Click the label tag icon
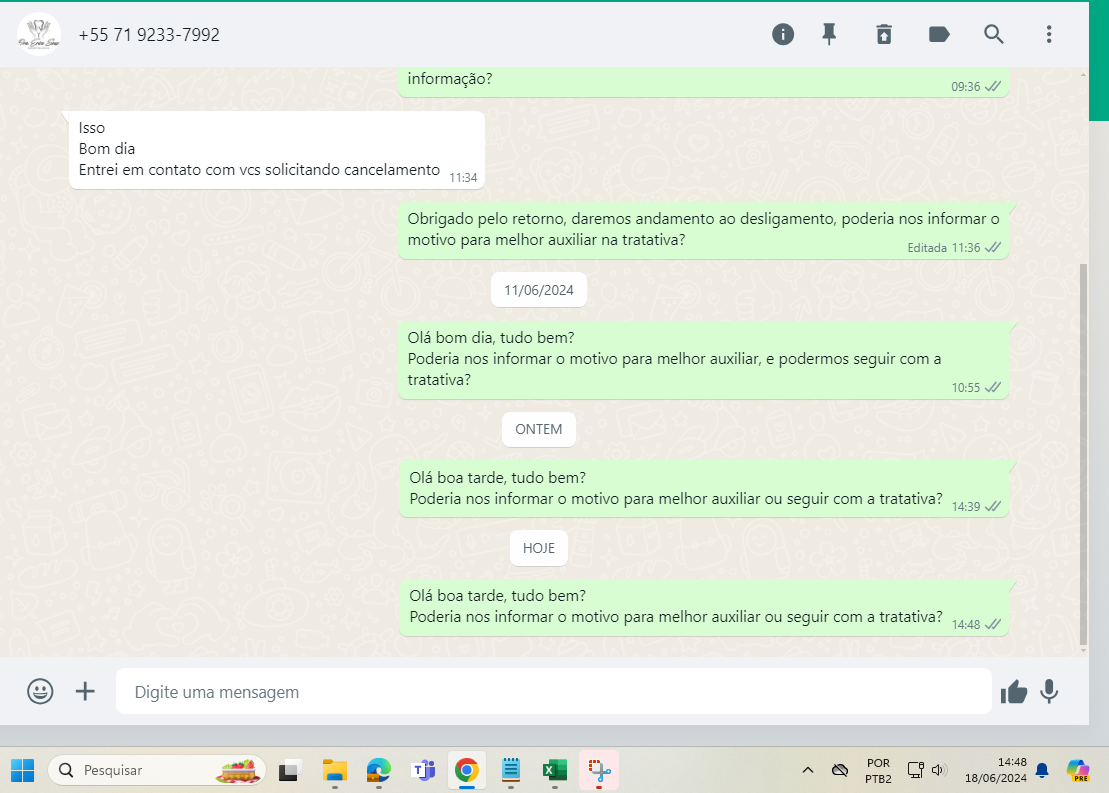The image size is (1109, 793). coord(939,35)
